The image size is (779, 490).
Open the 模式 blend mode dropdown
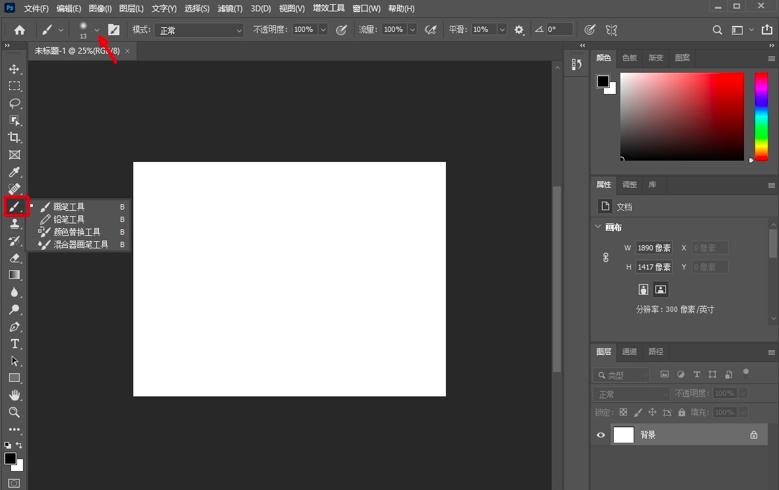point(200,30)
